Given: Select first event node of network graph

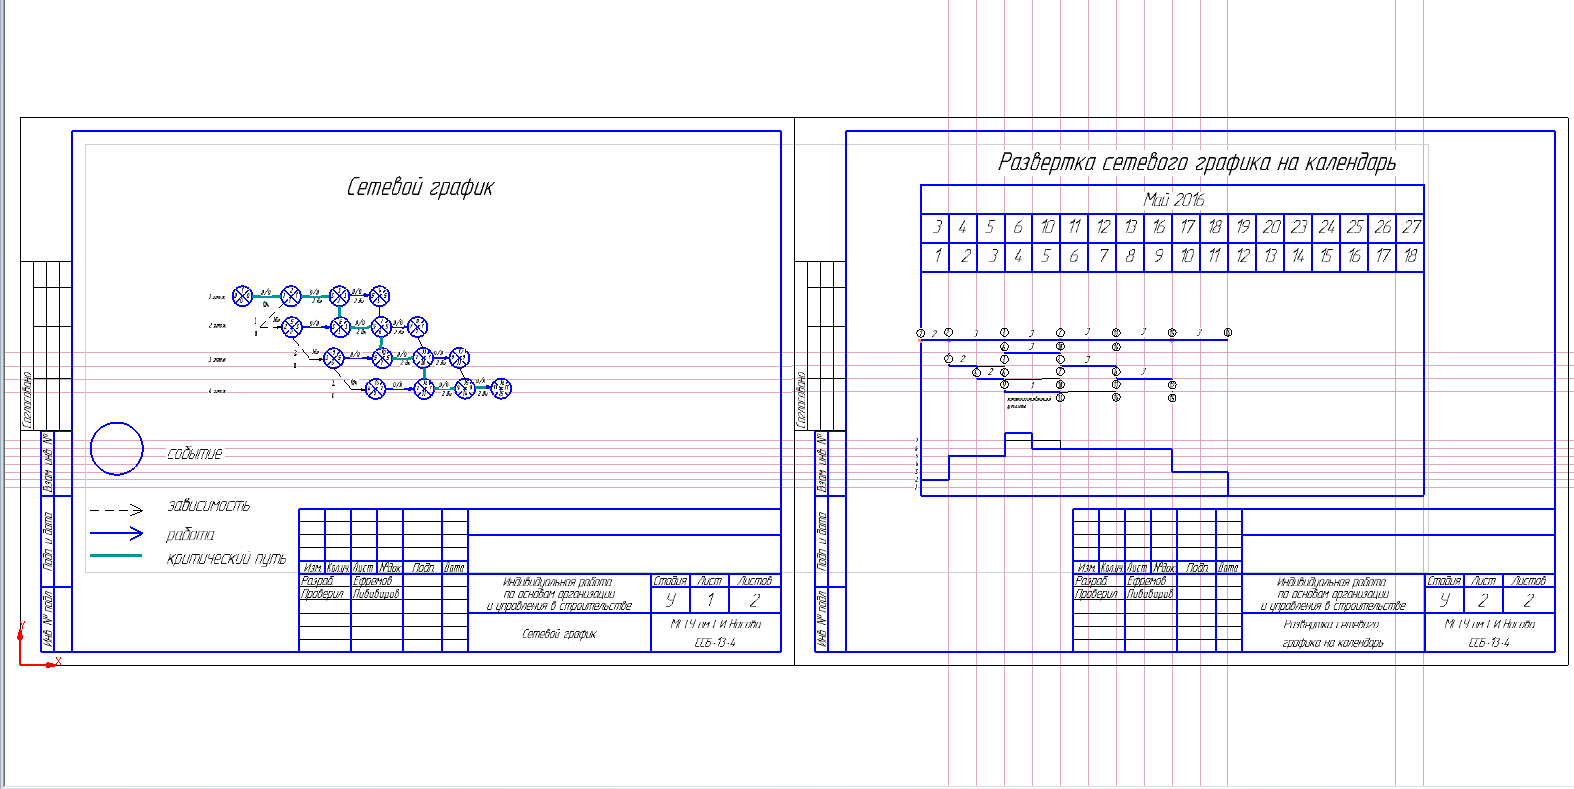Looking at the screenshot, I should coord(242,296).
